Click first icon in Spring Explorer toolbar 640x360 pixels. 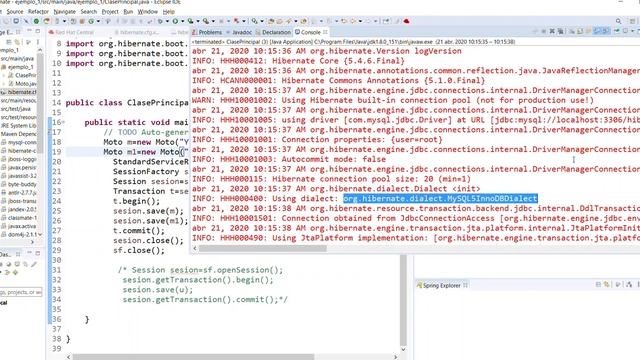tap(598, 284)
